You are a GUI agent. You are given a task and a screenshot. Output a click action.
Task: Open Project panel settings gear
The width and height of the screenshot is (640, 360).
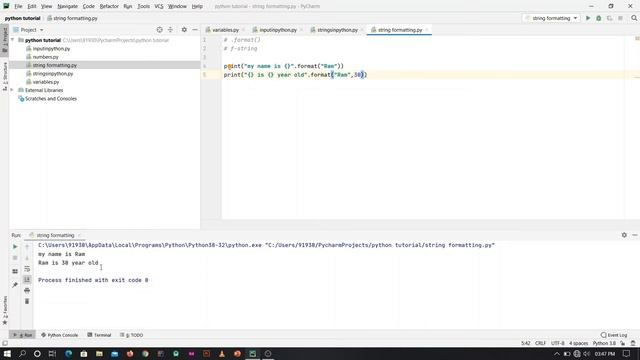coord(184,30)
